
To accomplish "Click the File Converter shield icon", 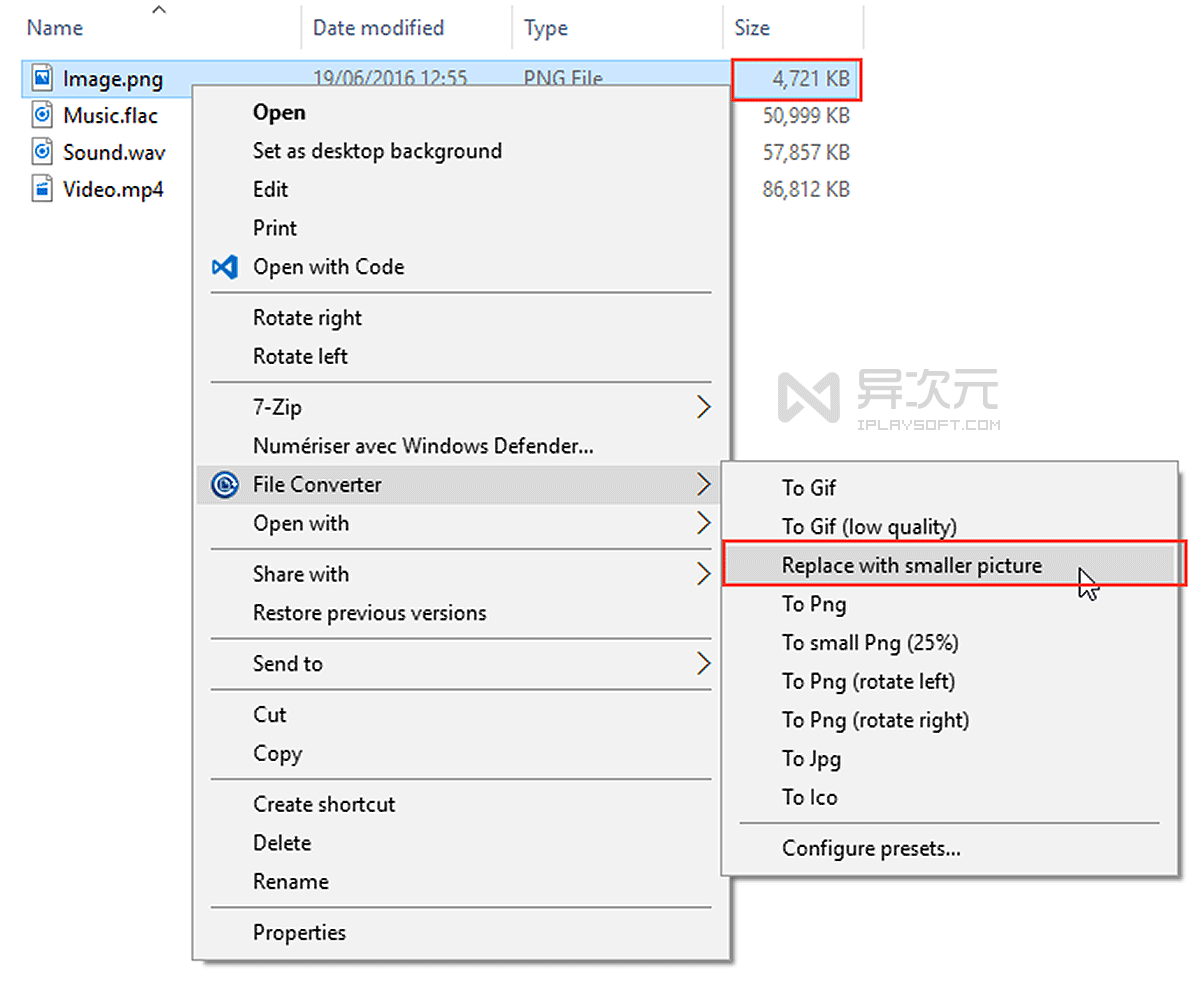I will click(225, 485).
